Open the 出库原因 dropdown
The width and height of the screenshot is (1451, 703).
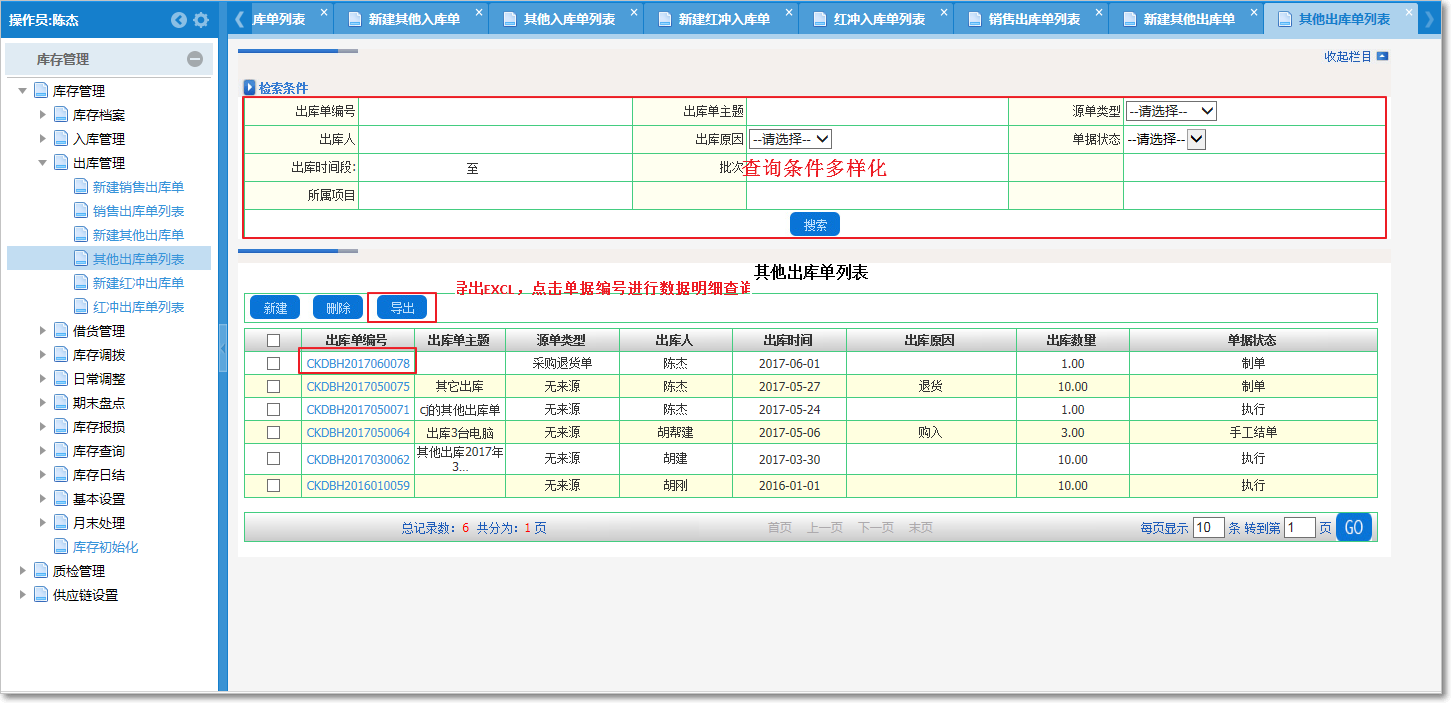click(790, 139)
